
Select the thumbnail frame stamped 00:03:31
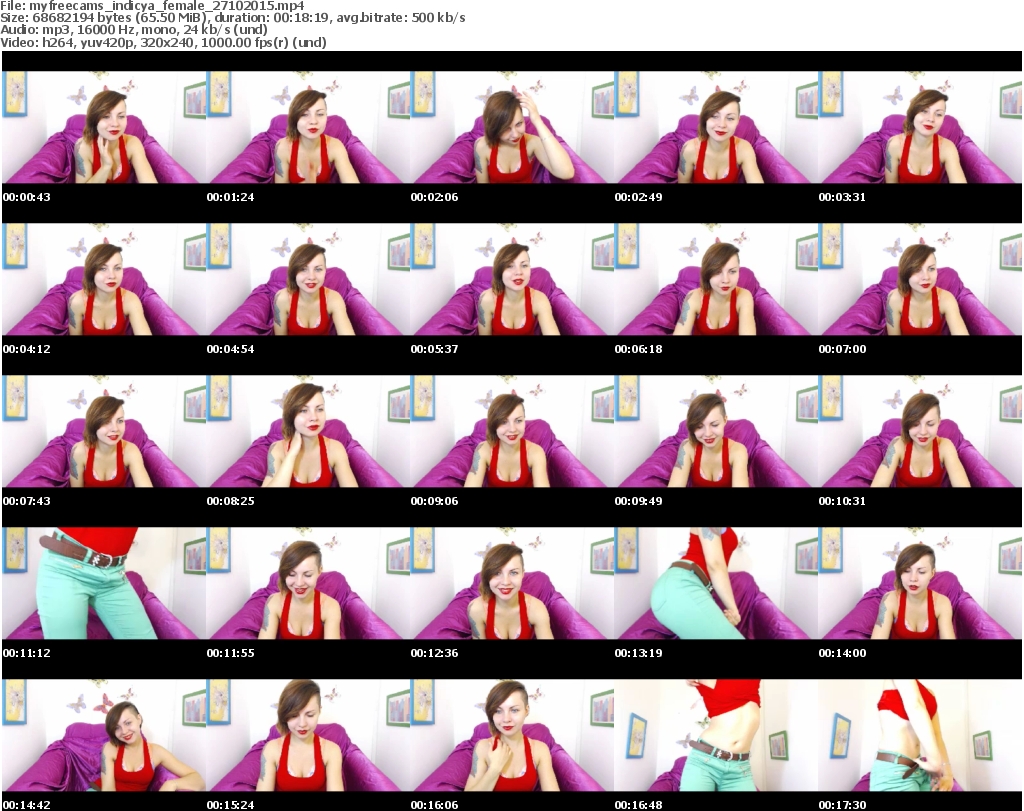tap(920, 127)
